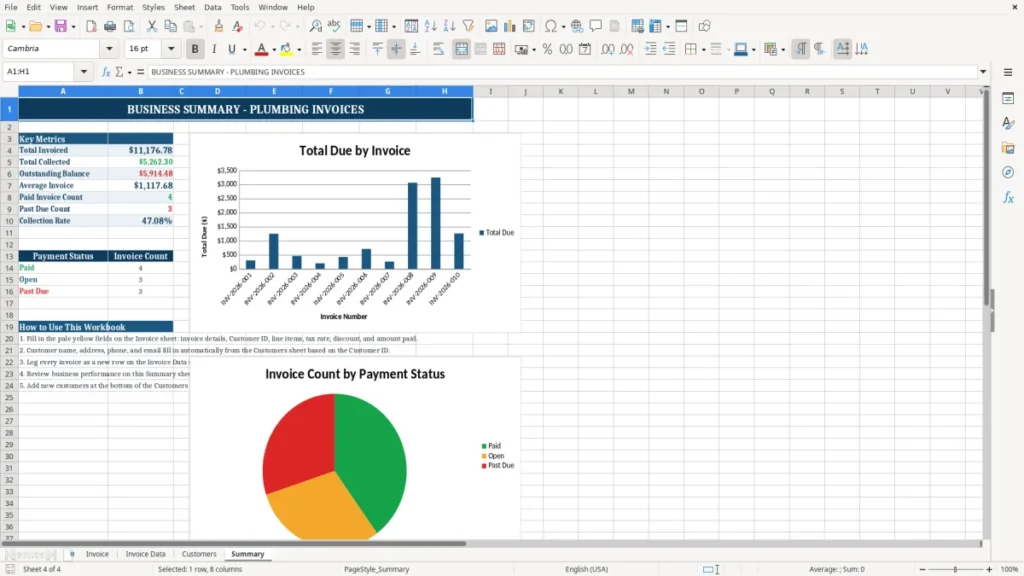The height and width of the screenshot is (576, 1024).
Task: Open Find and Replace magnifier icon
Action: click(x=315, y=26)
